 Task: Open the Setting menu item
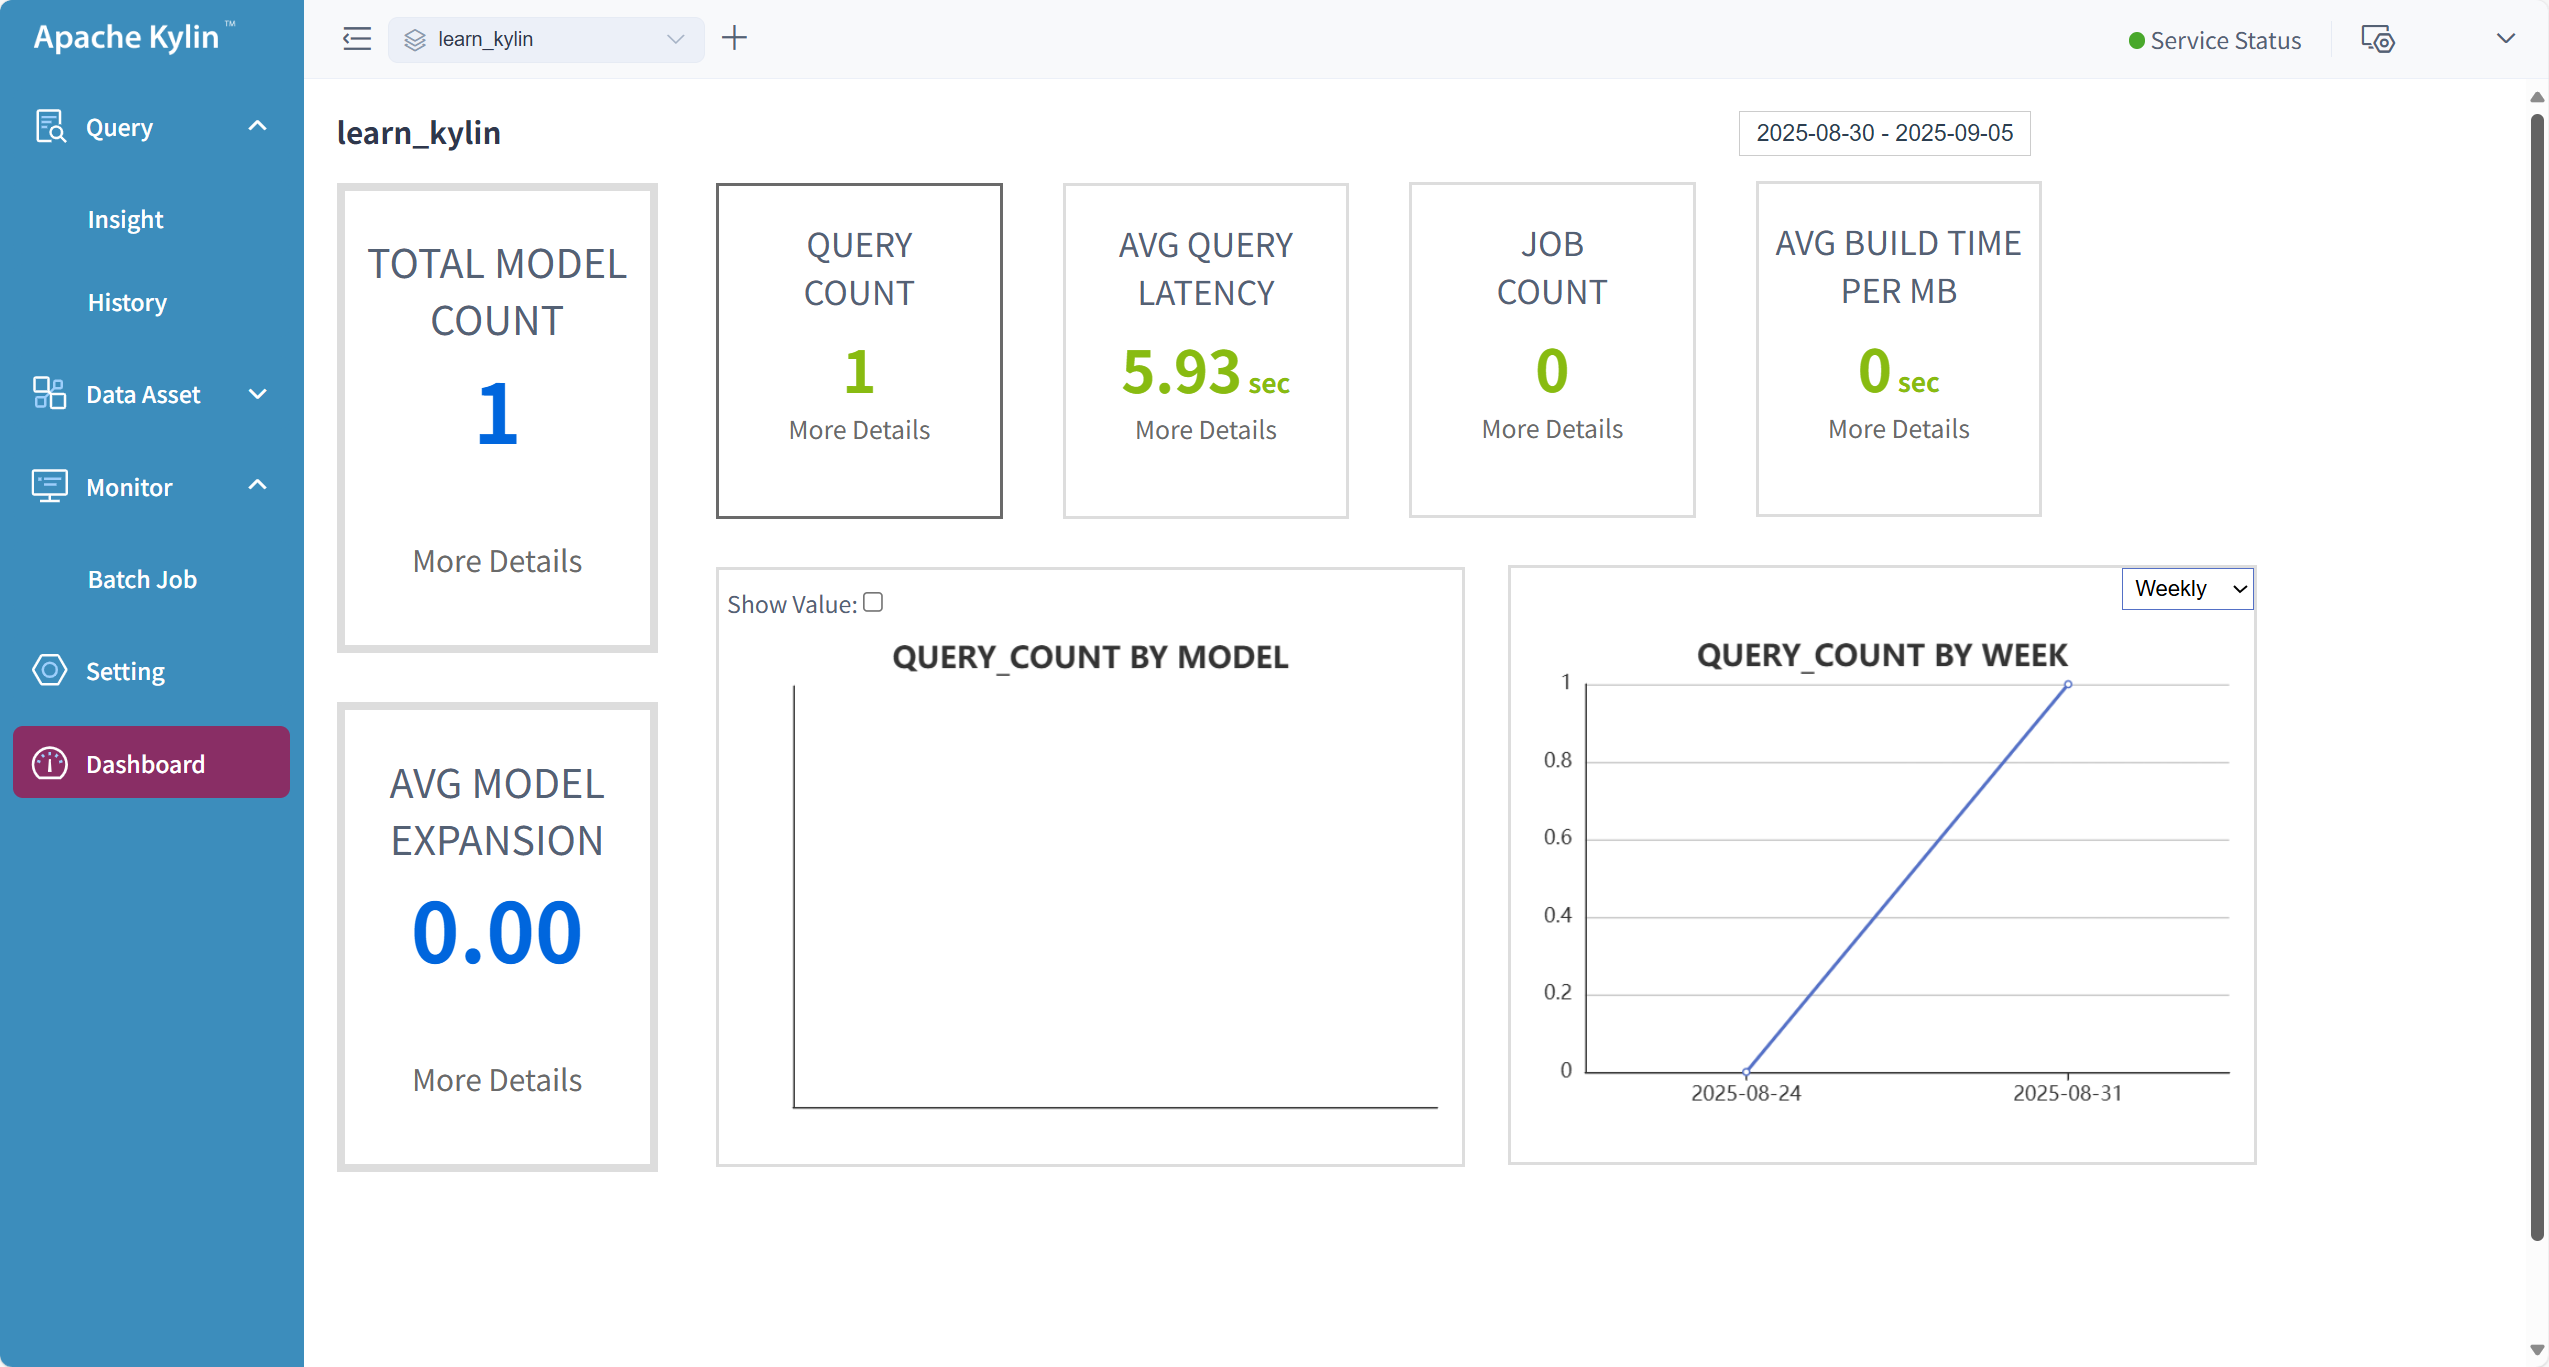coord(125,671)
